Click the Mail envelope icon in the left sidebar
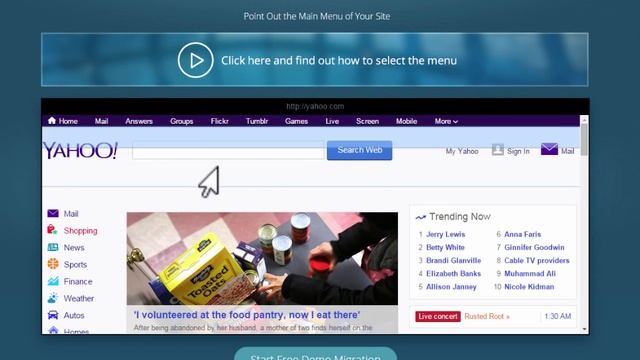Image resolution: width=640 pixels, height=360 pixels. 53,213
